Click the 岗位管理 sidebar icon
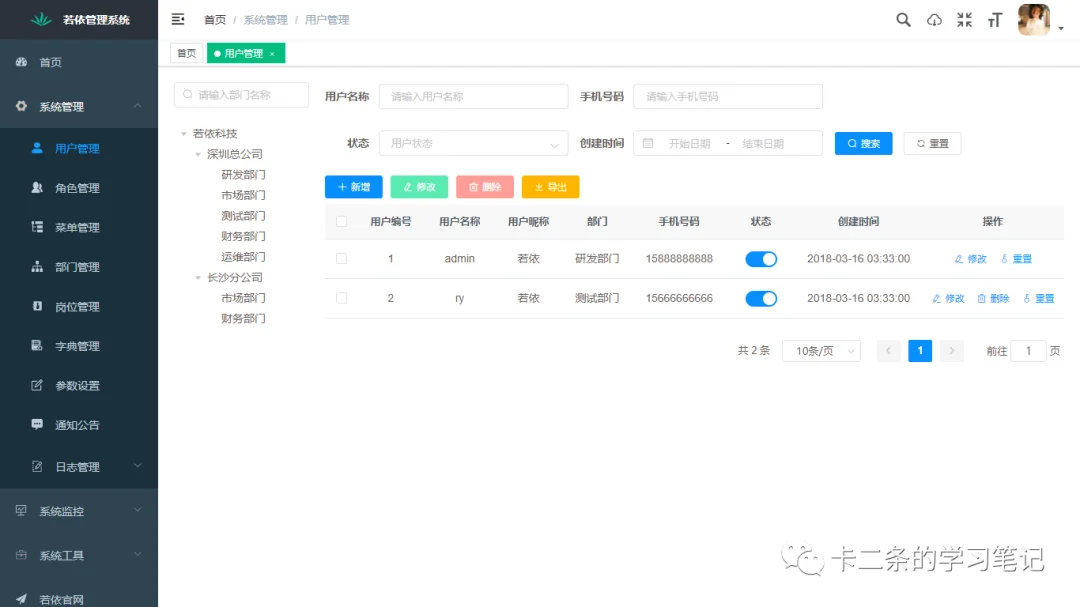This screenshot has width=1080, height=607. (x=37, y=306)
